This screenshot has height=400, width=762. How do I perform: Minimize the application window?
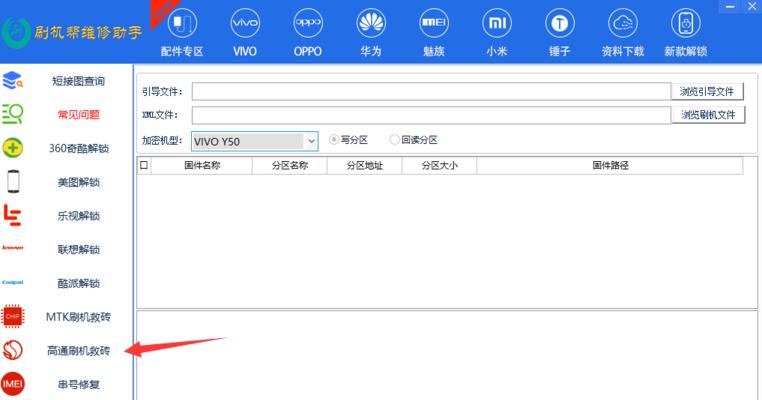[x=730, y=6]
